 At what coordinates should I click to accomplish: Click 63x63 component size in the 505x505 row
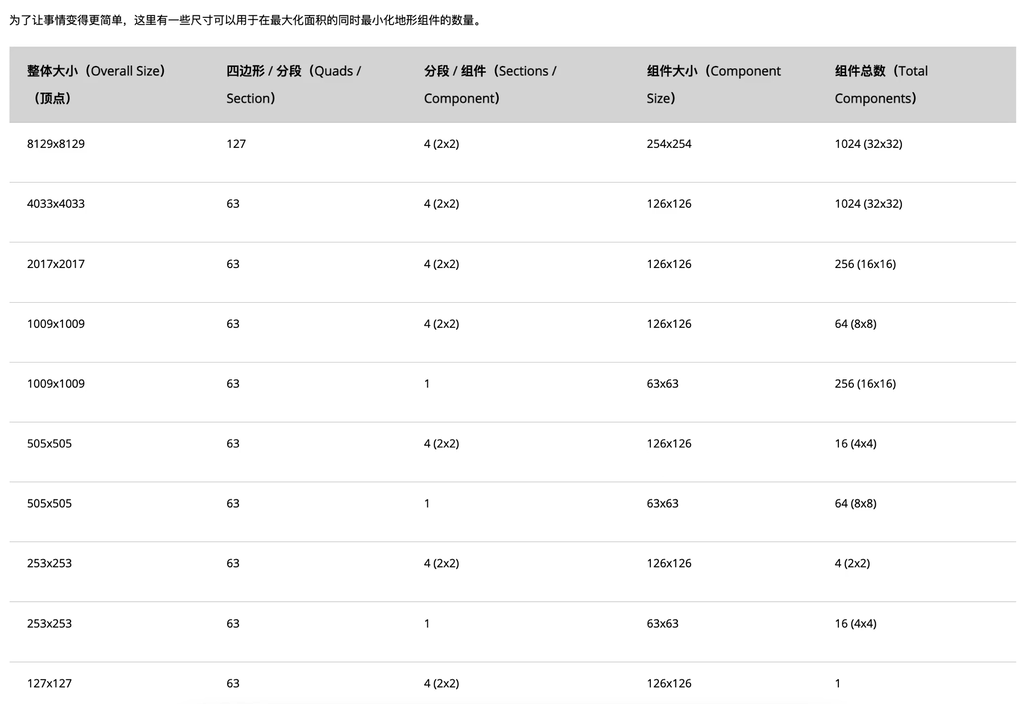(x=662, y=504)
